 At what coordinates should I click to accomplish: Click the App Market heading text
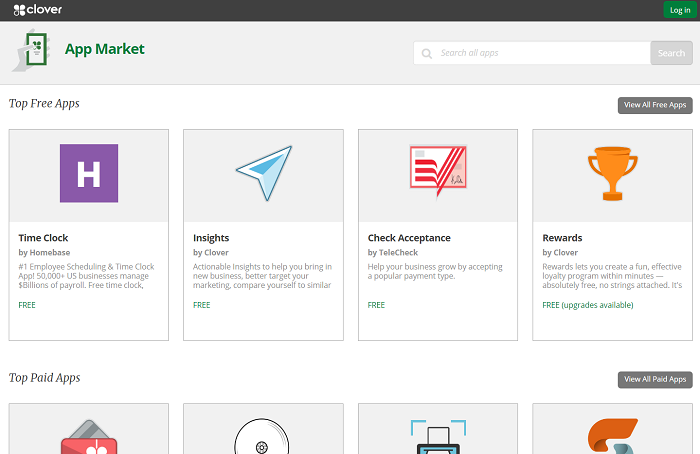(104, 49)
